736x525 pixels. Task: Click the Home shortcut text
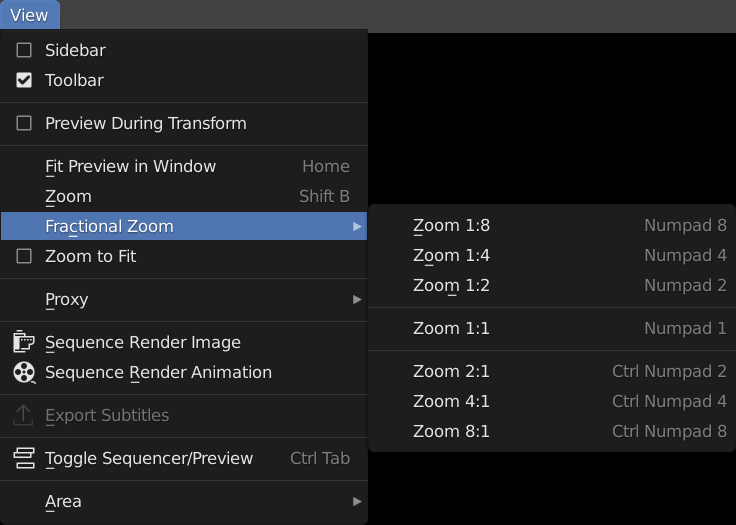326,166
